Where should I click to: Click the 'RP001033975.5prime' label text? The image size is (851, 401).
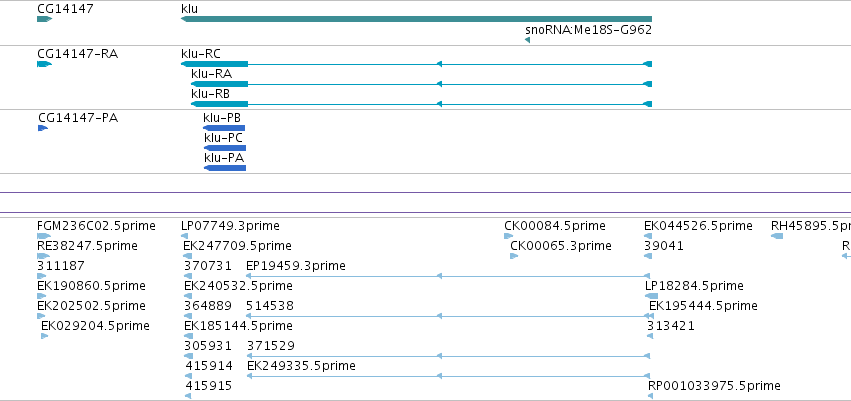coord(714,386)
